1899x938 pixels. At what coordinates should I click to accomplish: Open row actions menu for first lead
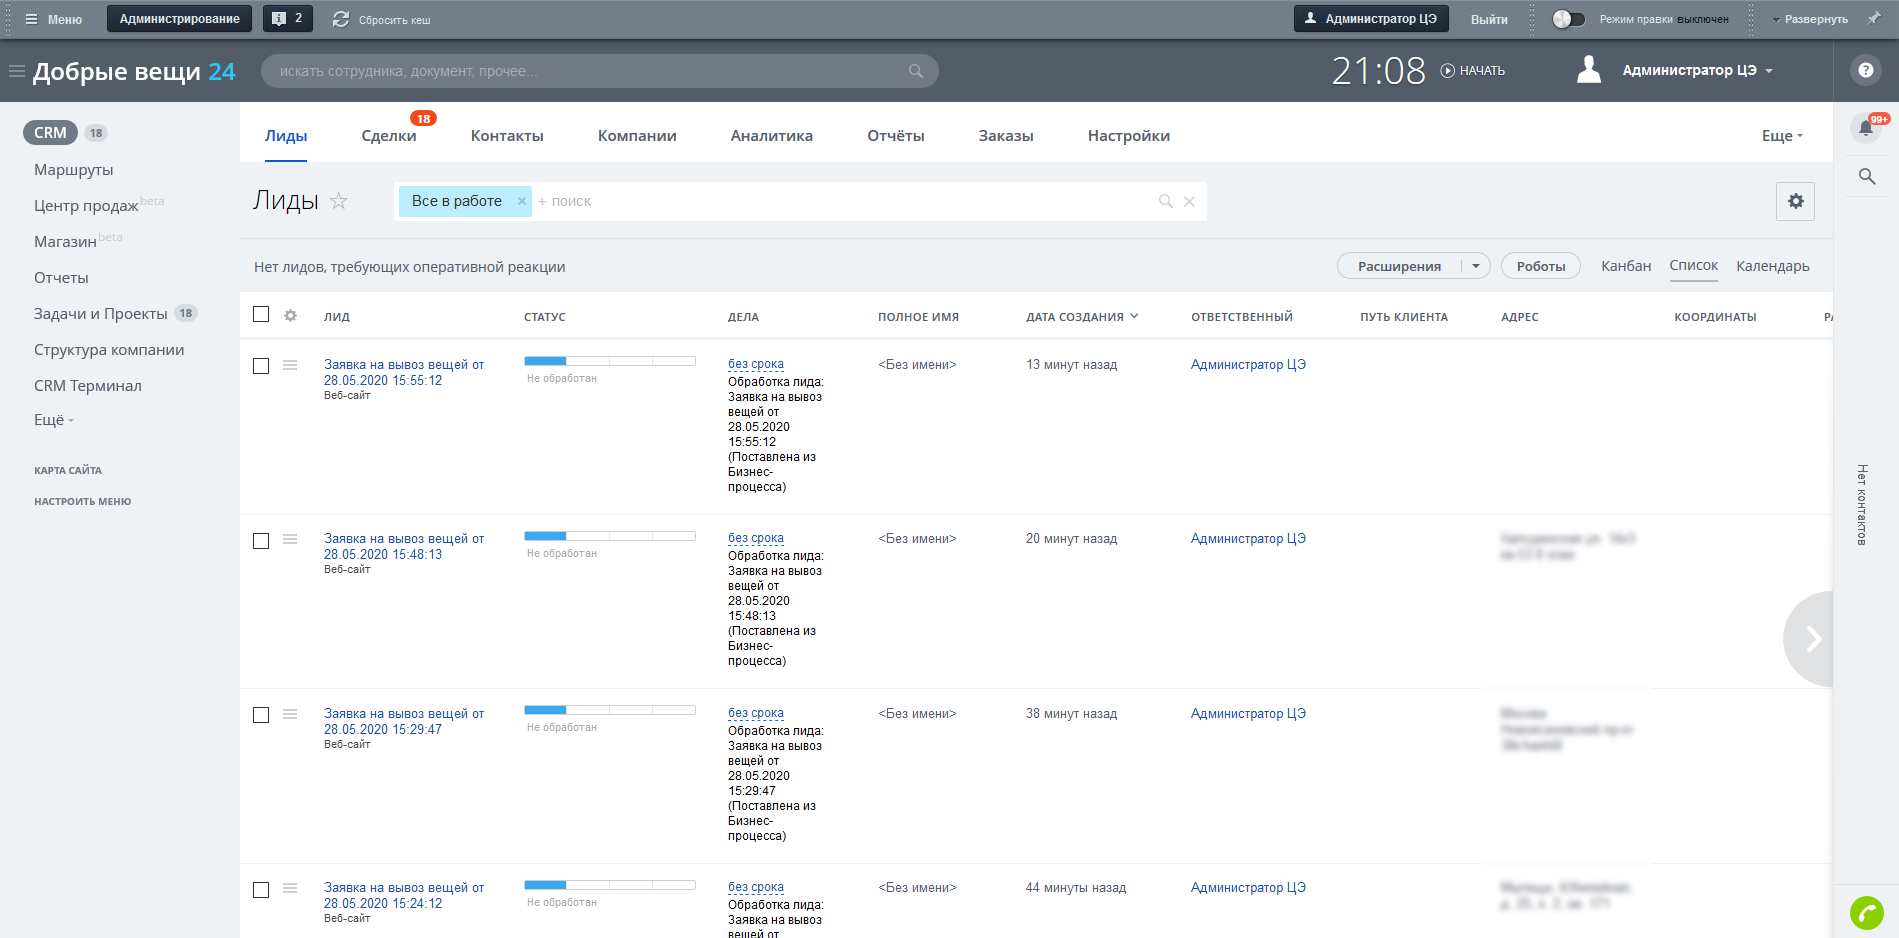290,365
